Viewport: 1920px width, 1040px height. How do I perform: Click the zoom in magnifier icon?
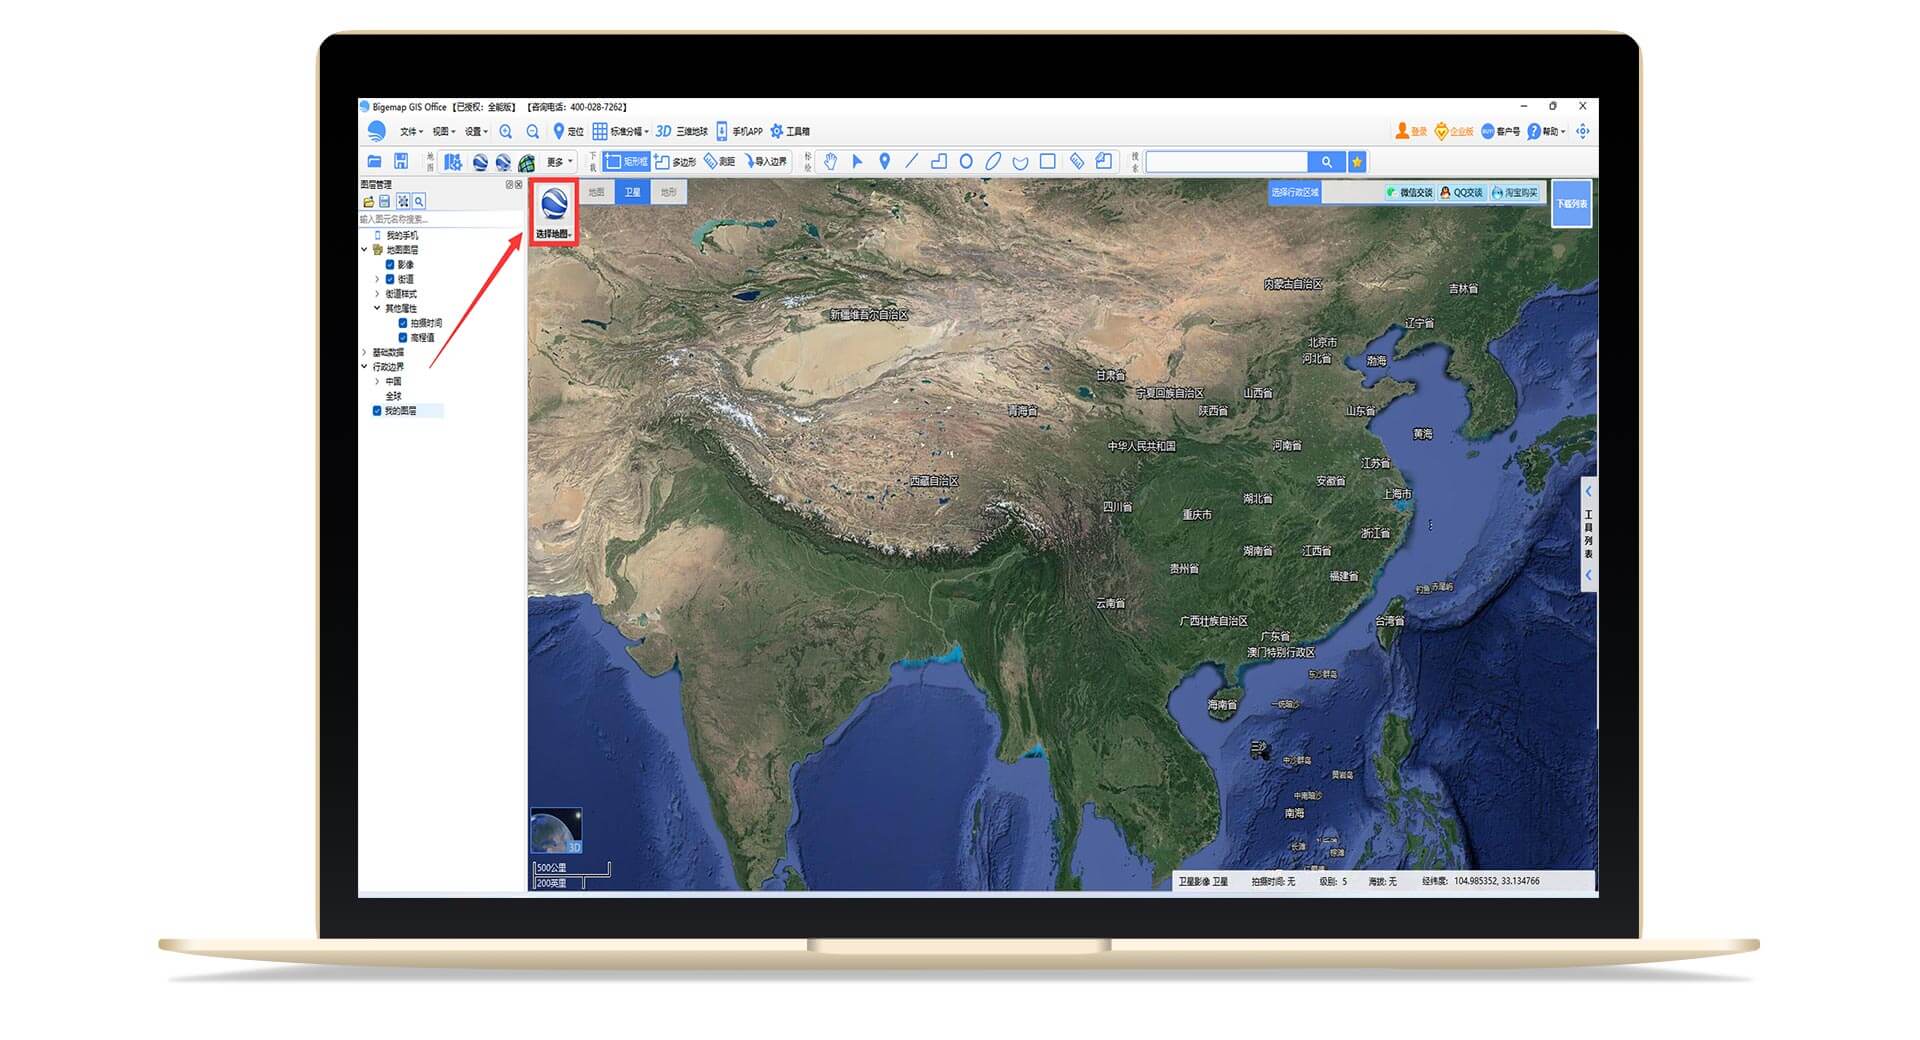506,132
